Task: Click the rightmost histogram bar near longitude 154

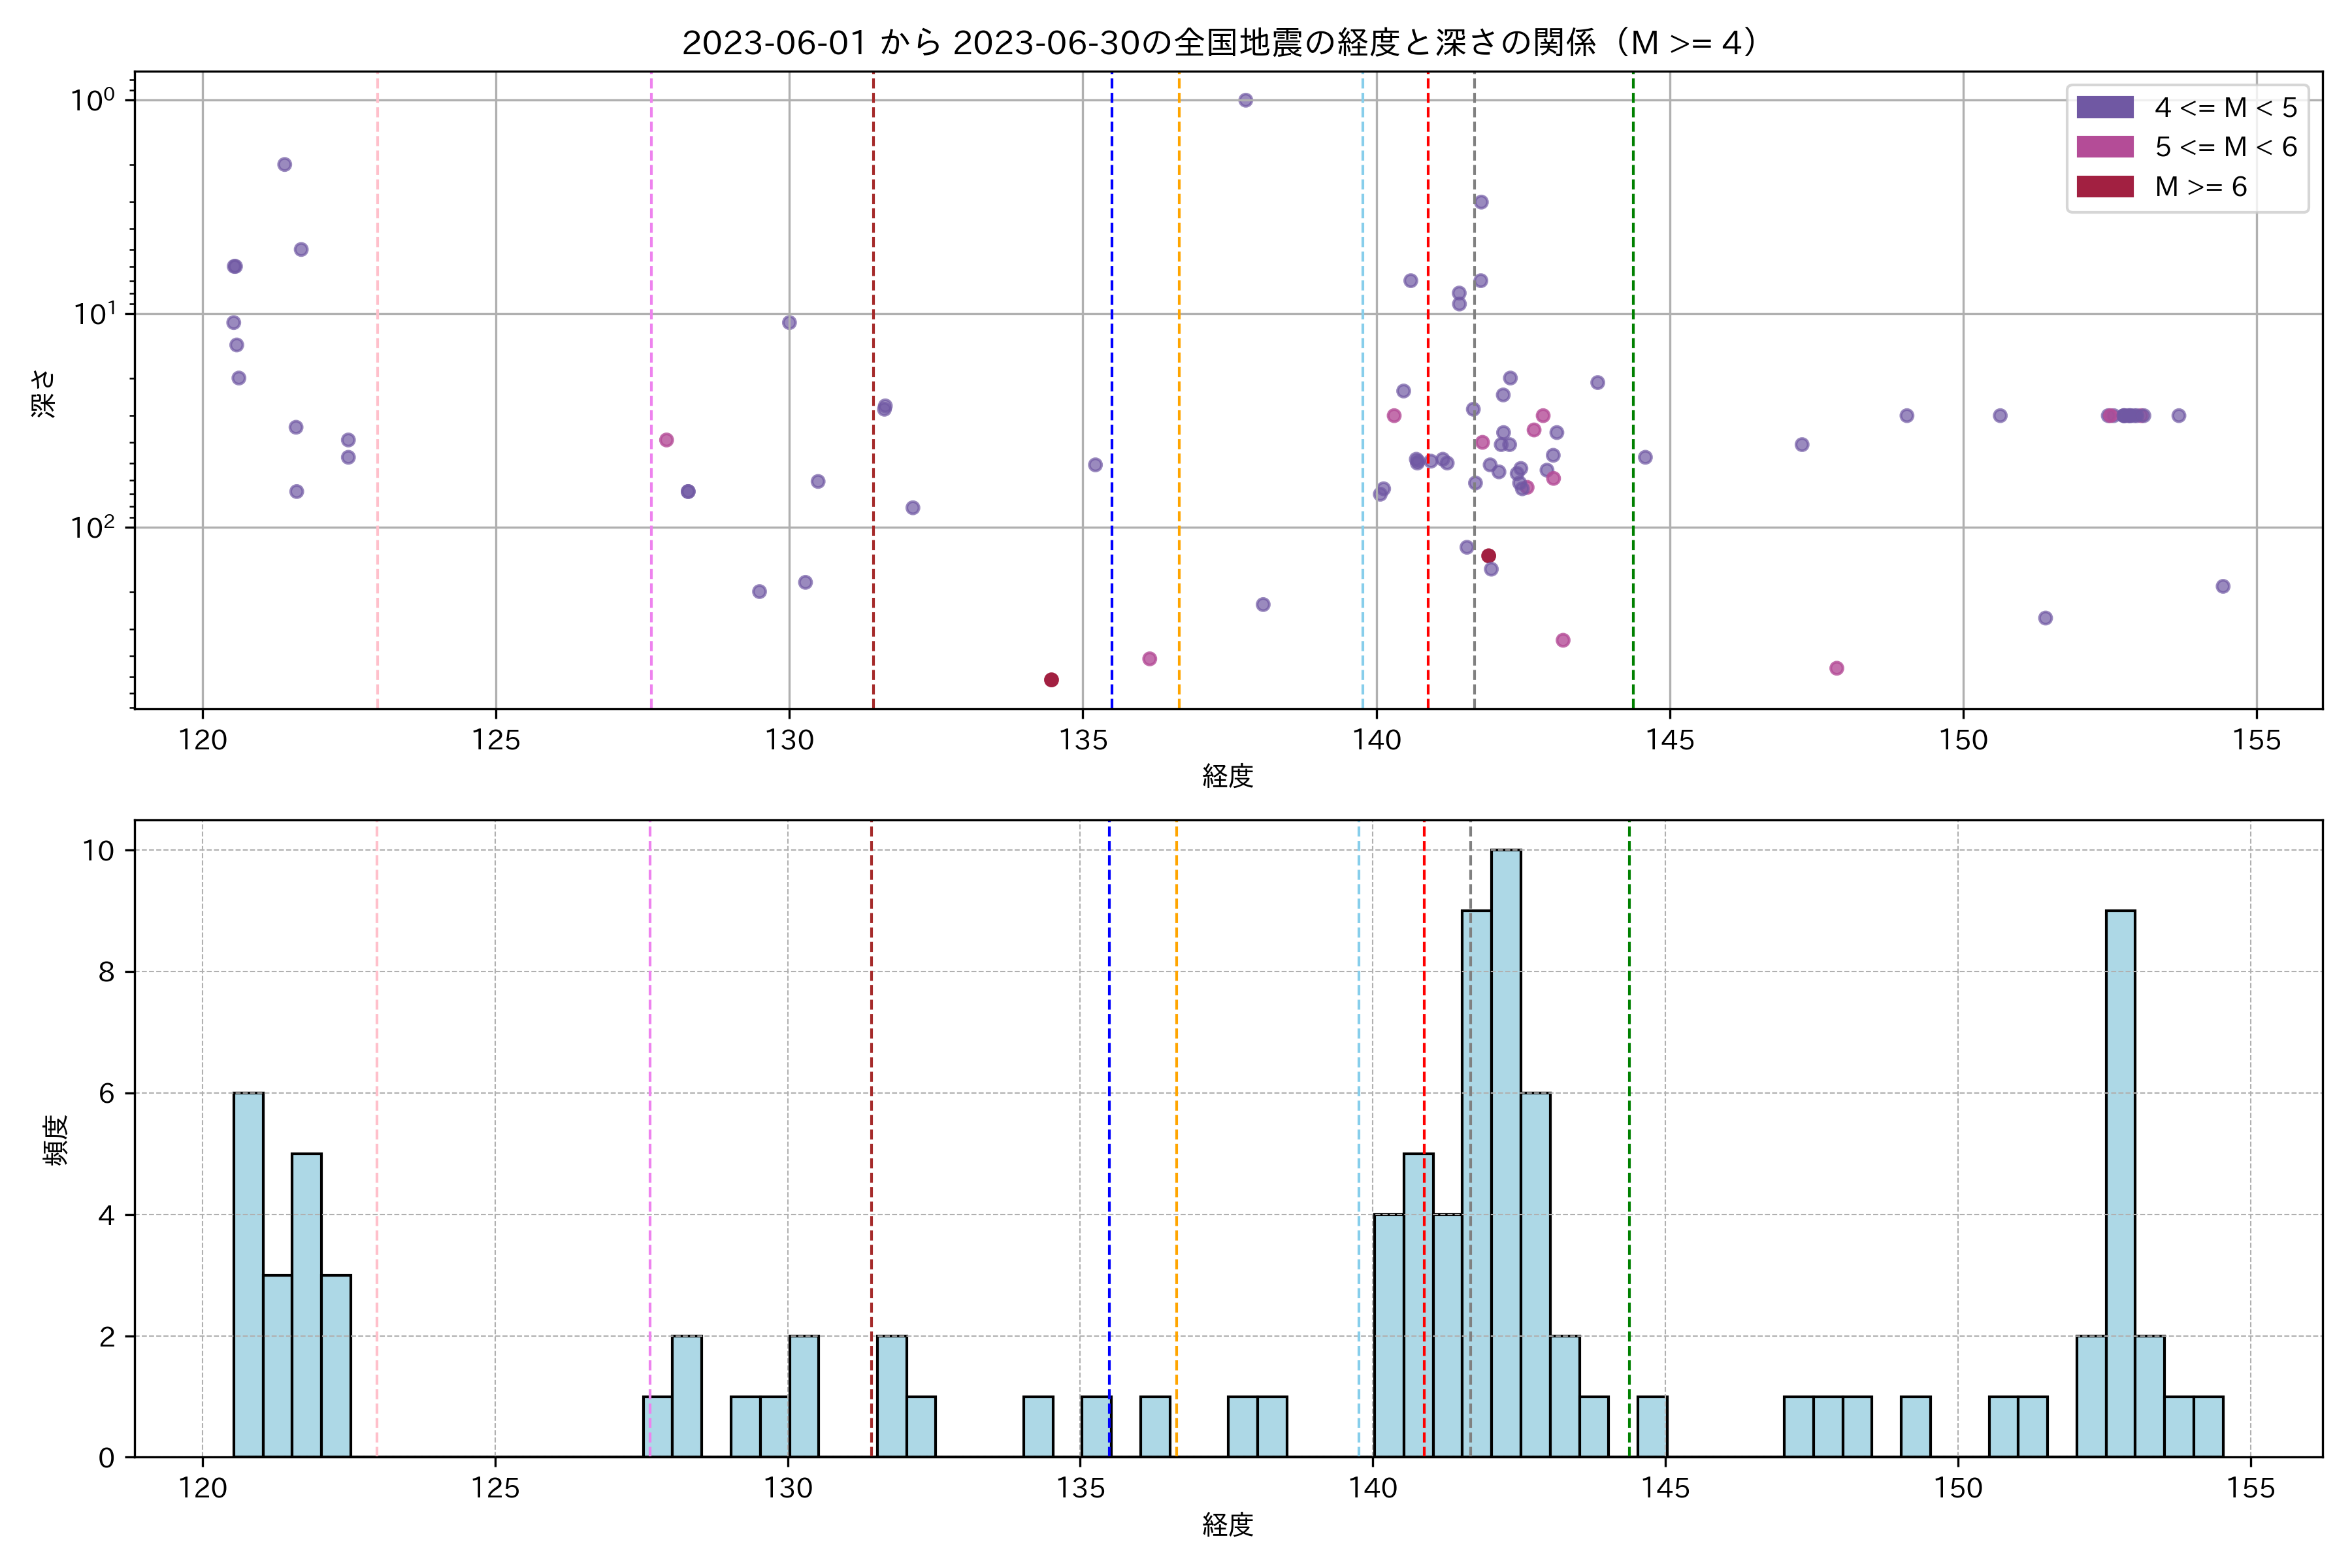Action: pyautogui.click(x=2208, y=1426)
